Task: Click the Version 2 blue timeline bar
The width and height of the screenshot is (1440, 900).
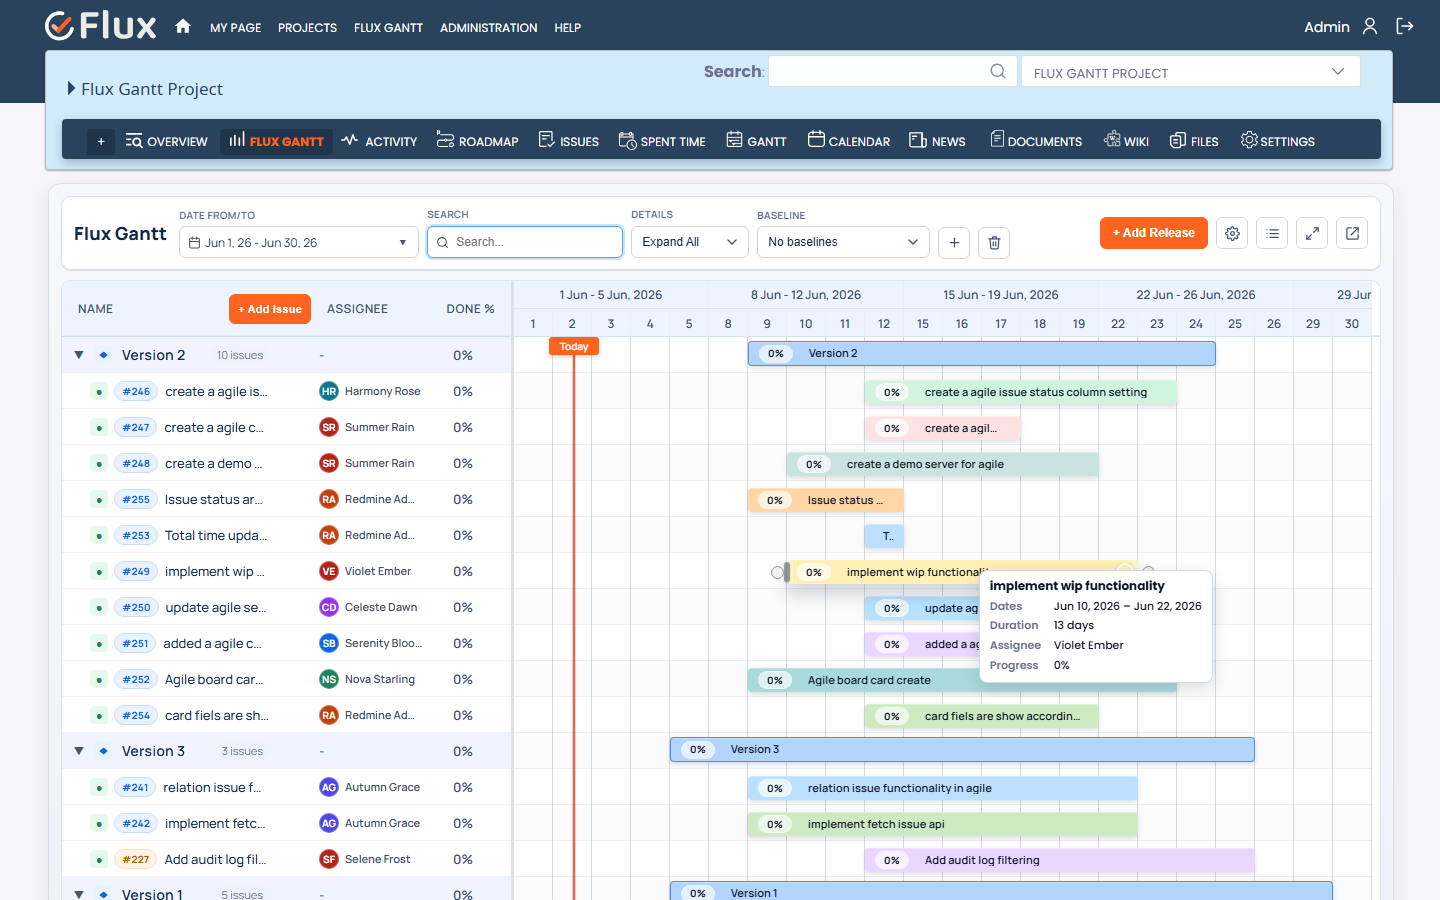Action: point(981,353)
